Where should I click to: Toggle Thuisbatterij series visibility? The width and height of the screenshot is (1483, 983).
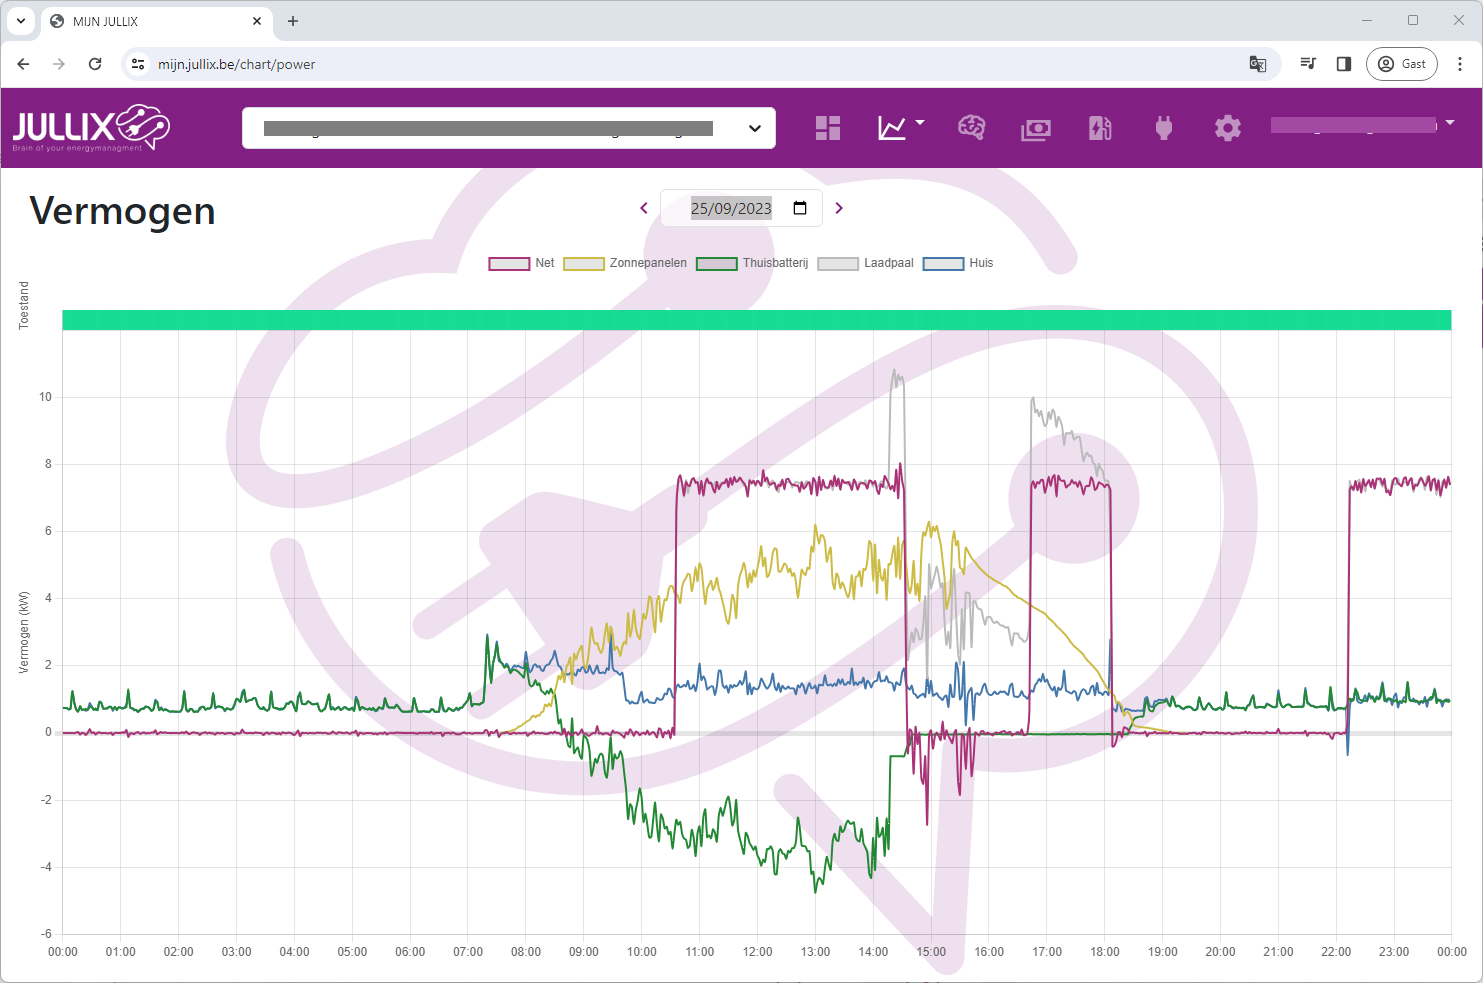[x=751, y=263]
